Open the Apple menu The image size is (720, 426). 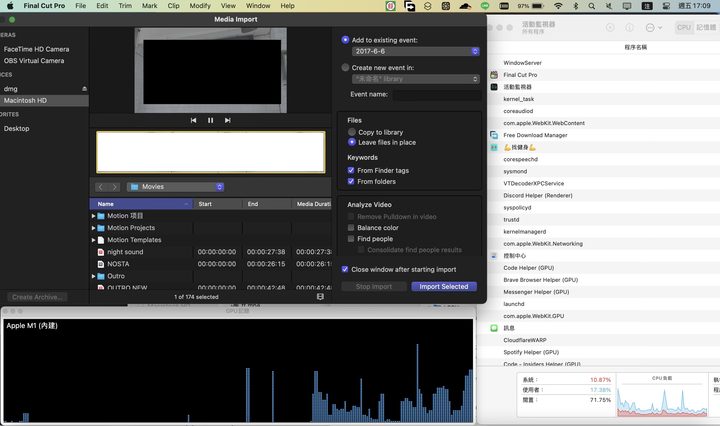click(x=10, y=6)
